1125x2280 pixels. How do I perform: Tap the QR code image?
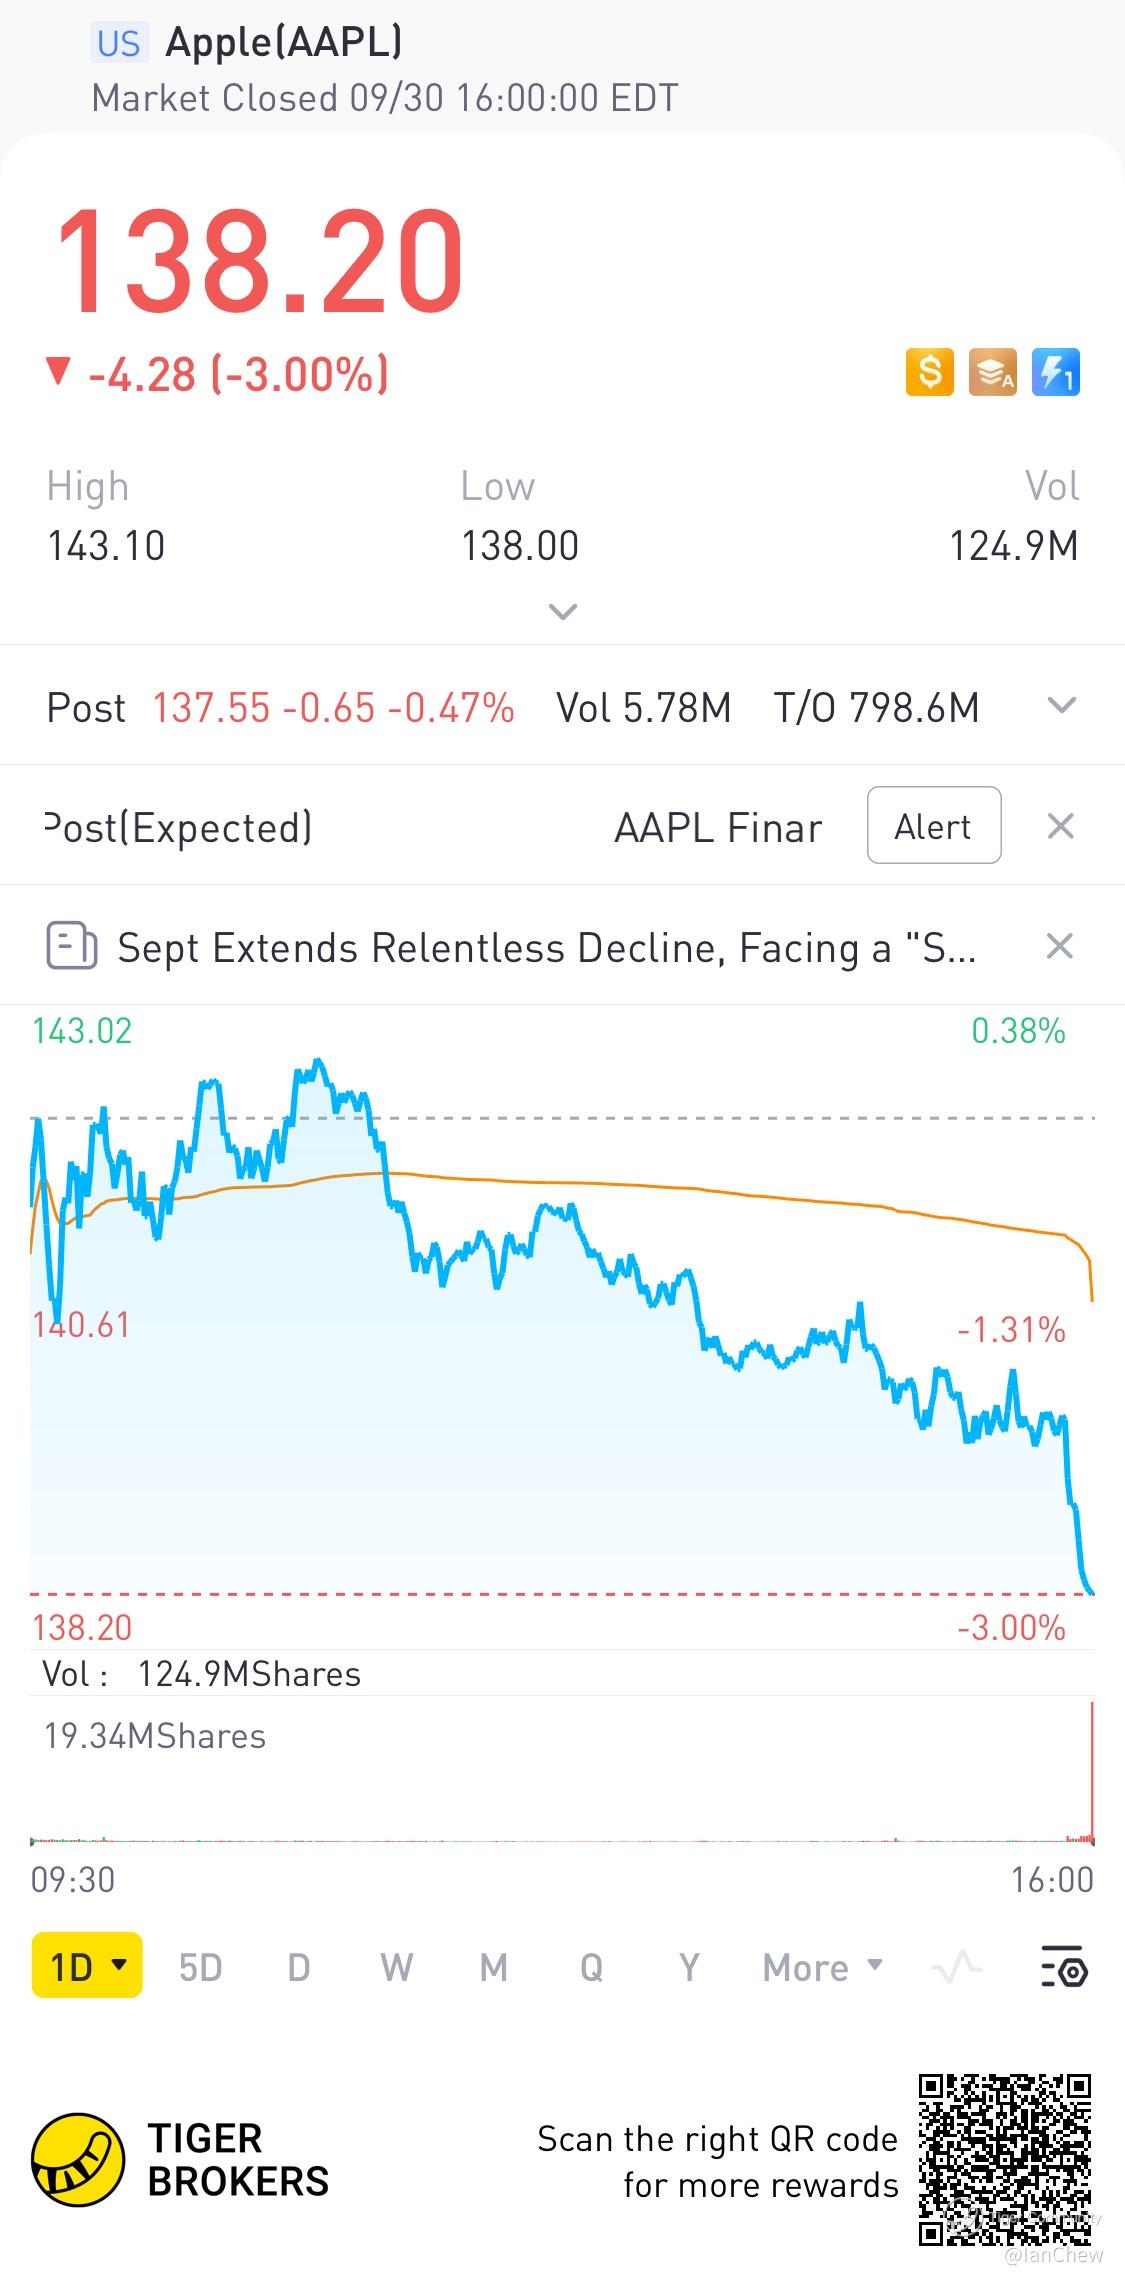(x=1004, y=2160)
